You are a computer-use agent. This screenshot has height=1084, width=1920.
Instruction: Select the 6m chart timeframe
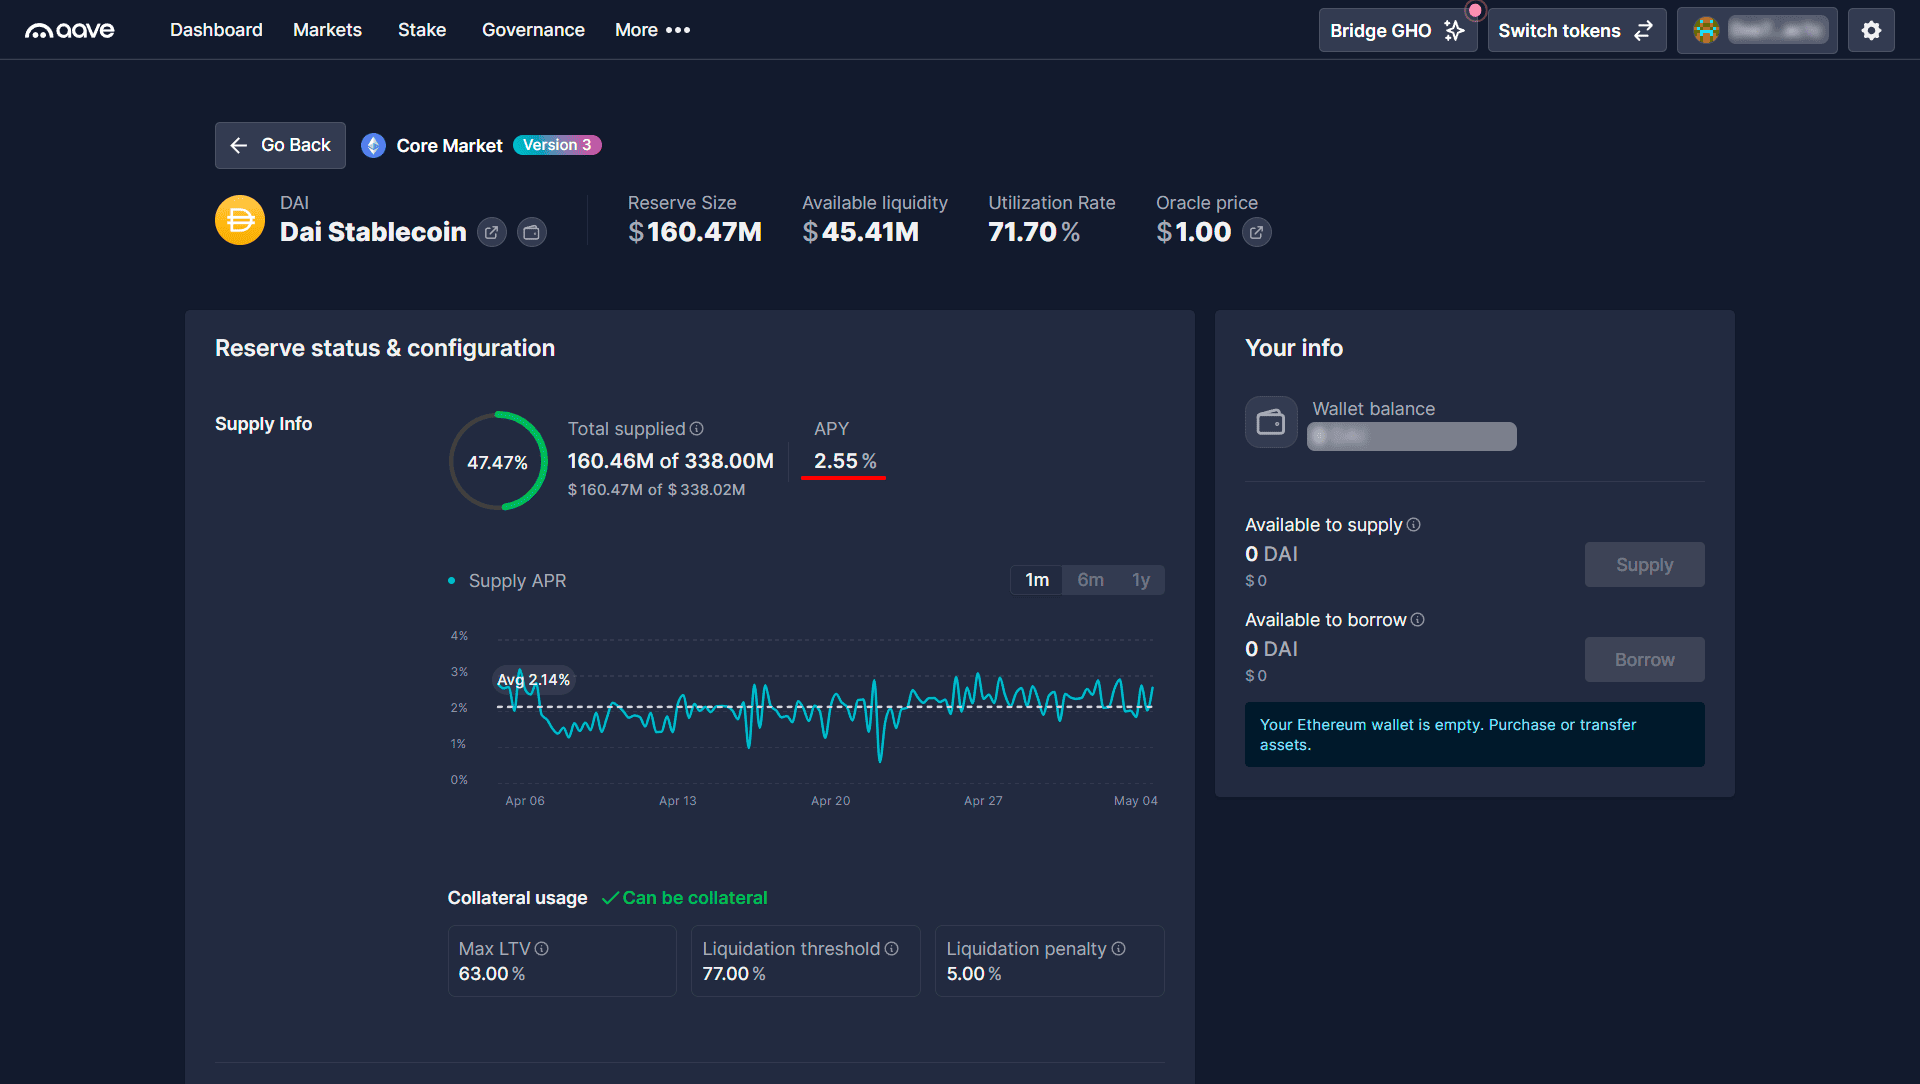pos(1090,580)
